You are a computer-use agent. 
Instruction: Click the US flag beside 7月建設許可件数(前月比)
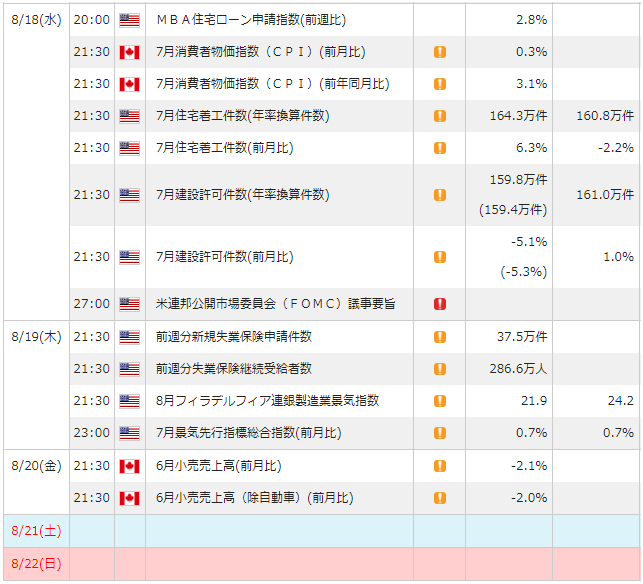pos(129,257)
